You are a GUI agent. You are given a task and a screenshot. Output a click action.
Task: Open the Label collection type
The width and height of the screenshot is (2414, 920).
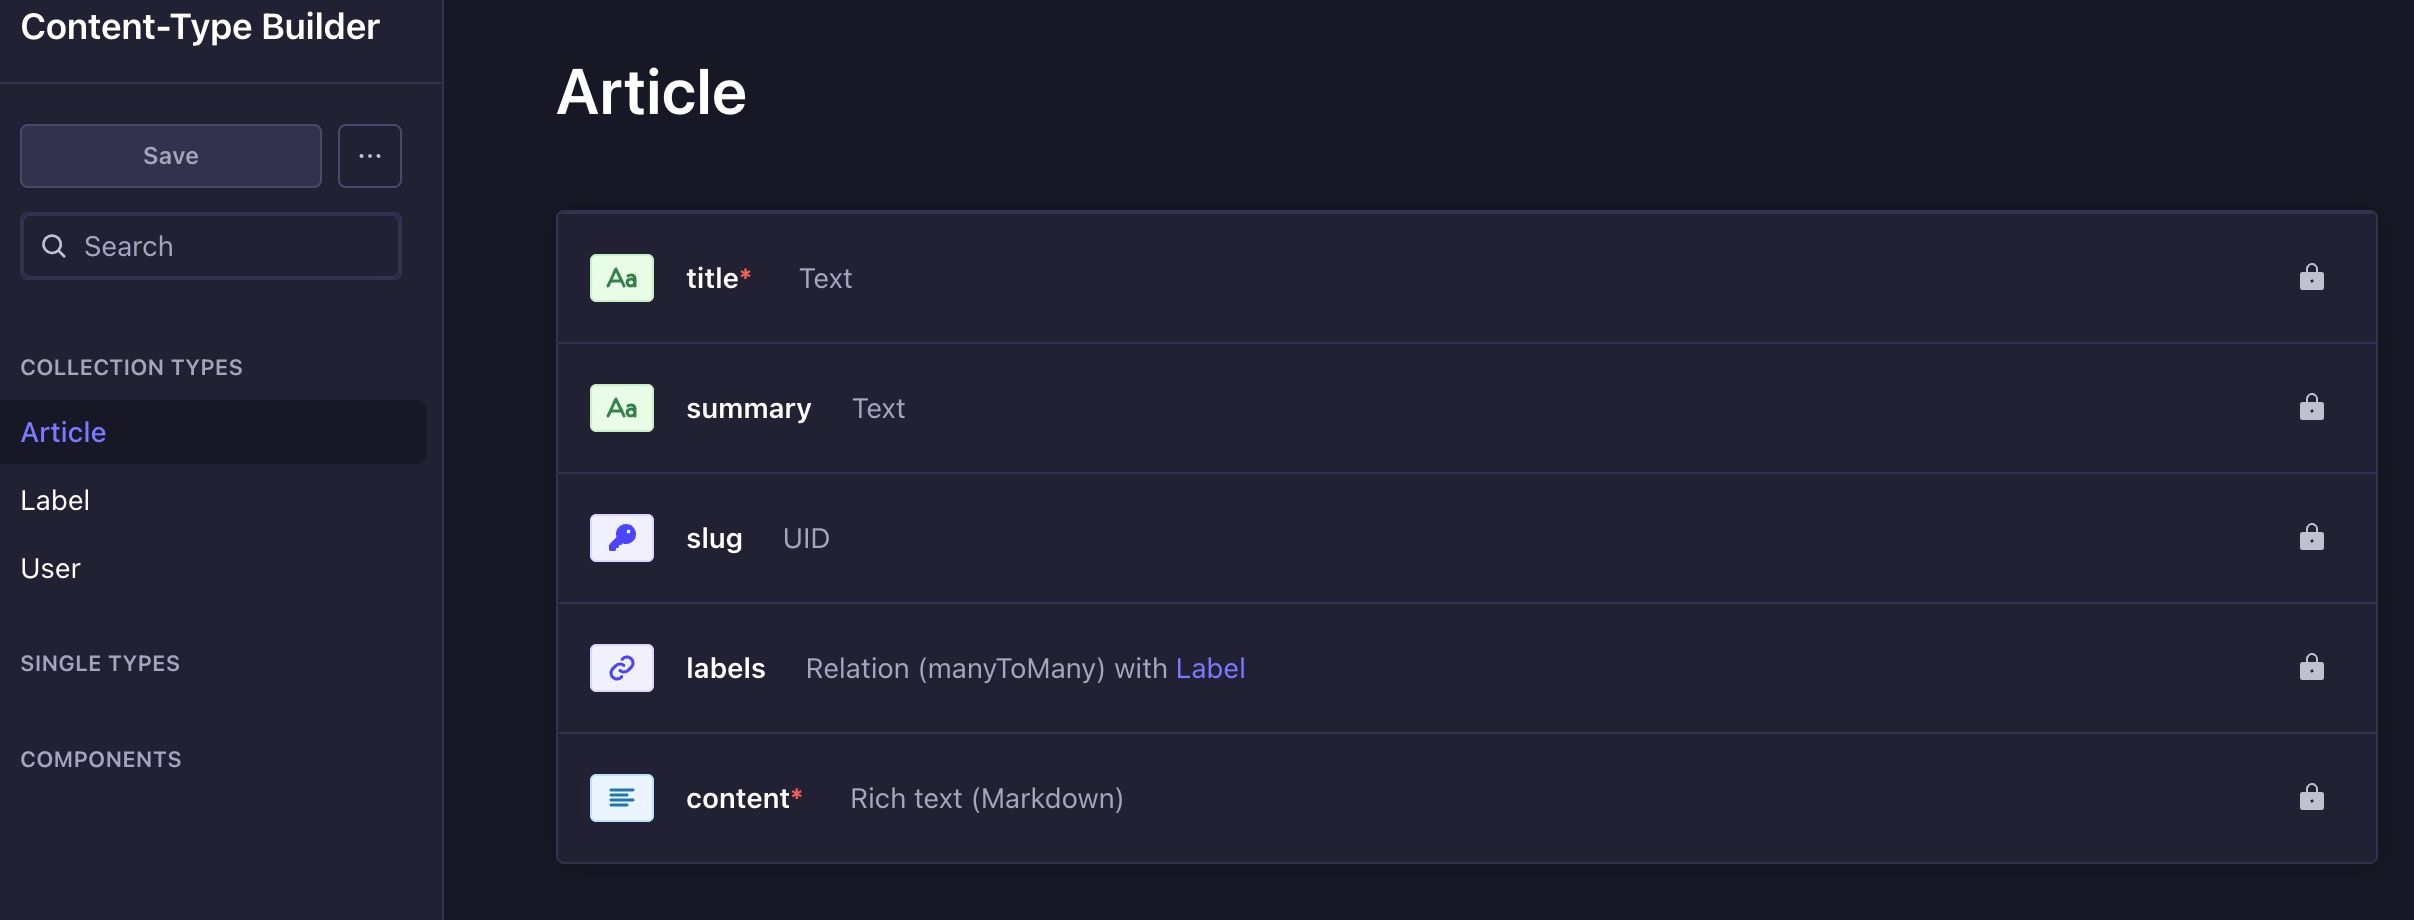coord(55,500)
